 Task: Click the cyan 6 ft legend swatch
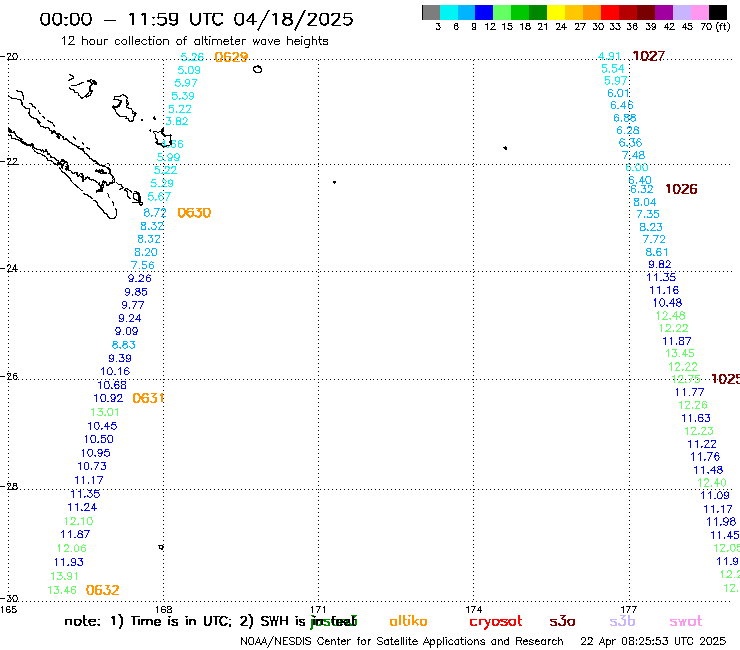[449, 12]
